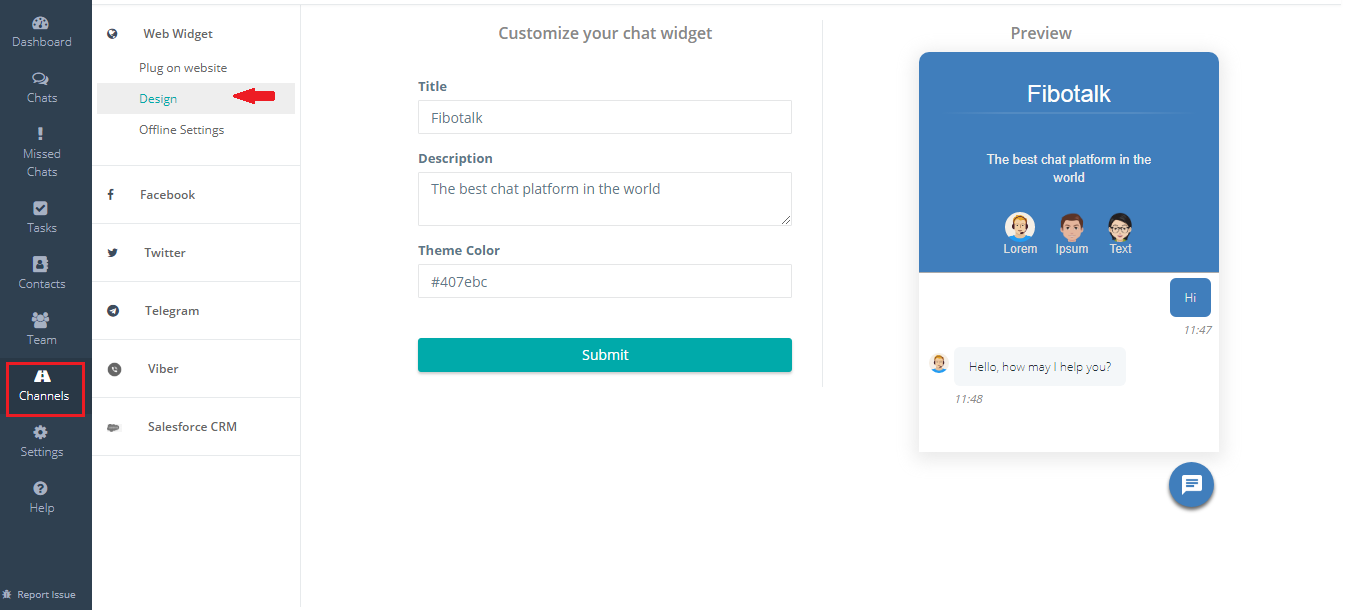Click the Theme Color field #407ebc
Viewport: 1353px width, 610px height.
click(605, 281)
